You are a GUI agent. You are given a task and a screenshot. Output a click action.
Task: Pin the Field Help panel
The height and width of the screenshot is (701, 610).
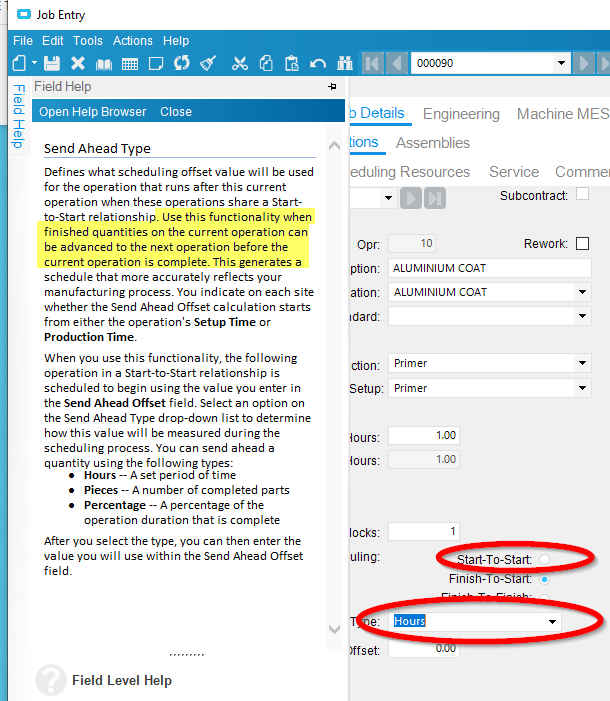332,86
